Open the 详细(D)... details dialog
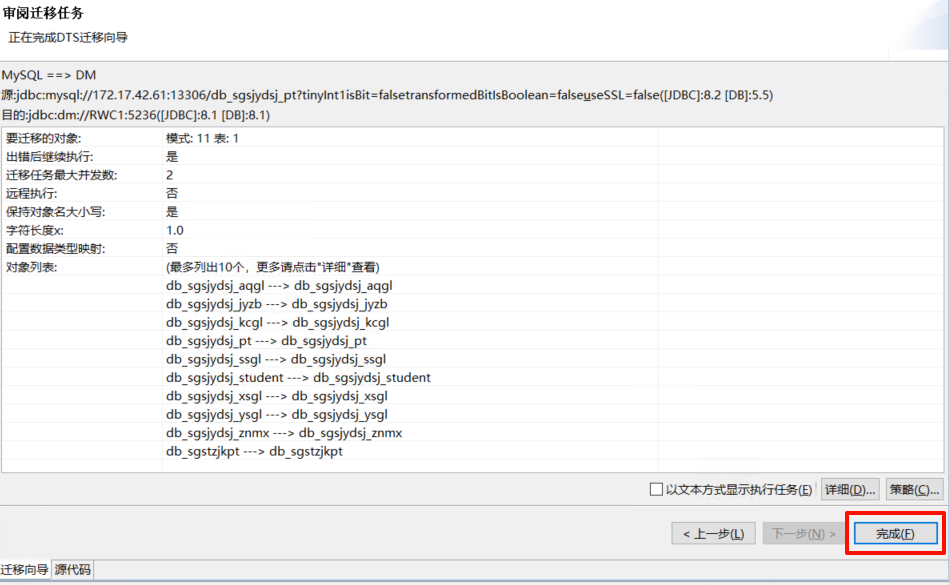Image resolution: width=949 pixels, height=585 pixels. click(x=850, y=490)
